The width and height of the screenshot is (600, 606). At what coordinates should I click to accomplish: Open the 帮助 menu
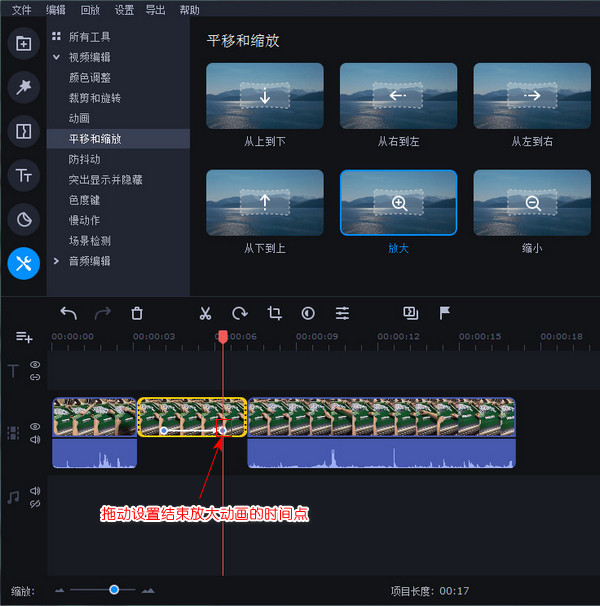coord(189,10)
